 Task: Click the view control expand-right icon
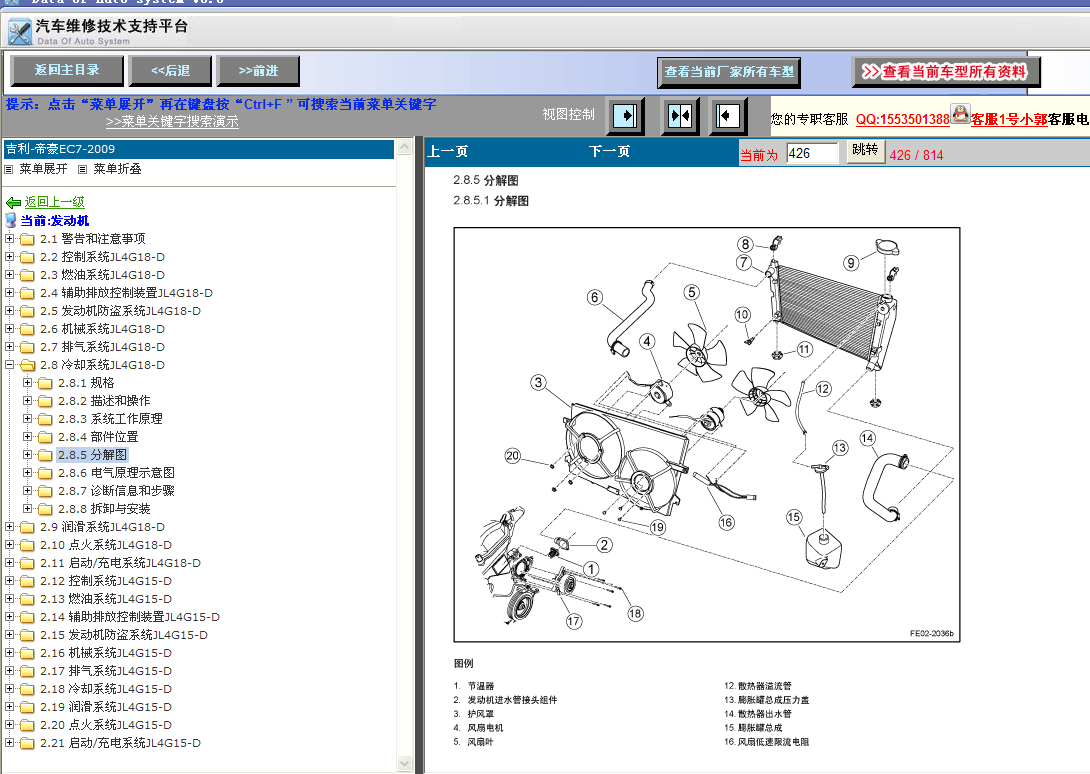coord(626,115)
